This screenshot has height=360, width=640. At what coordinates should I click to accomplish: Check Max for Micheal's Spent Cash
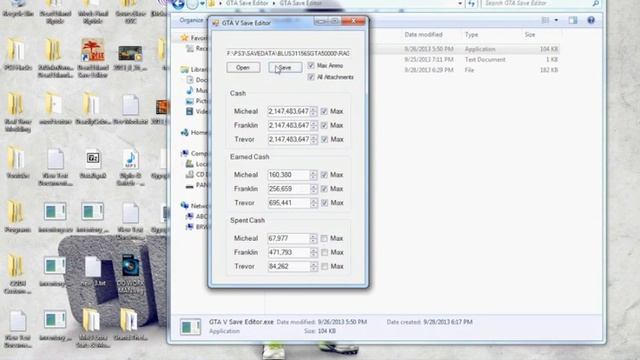click(x=324, y=238)
